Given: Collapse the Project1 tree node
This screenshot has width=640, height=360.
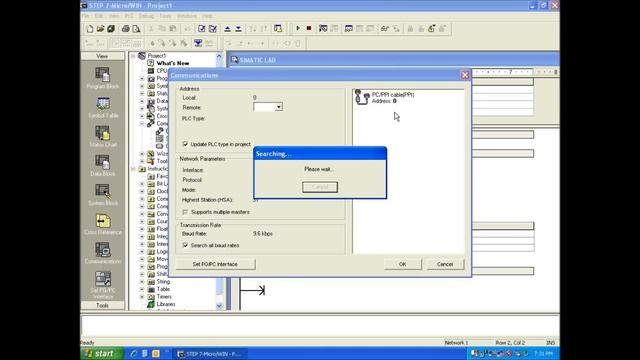Looking at the screenshot, I should (133, 56).
